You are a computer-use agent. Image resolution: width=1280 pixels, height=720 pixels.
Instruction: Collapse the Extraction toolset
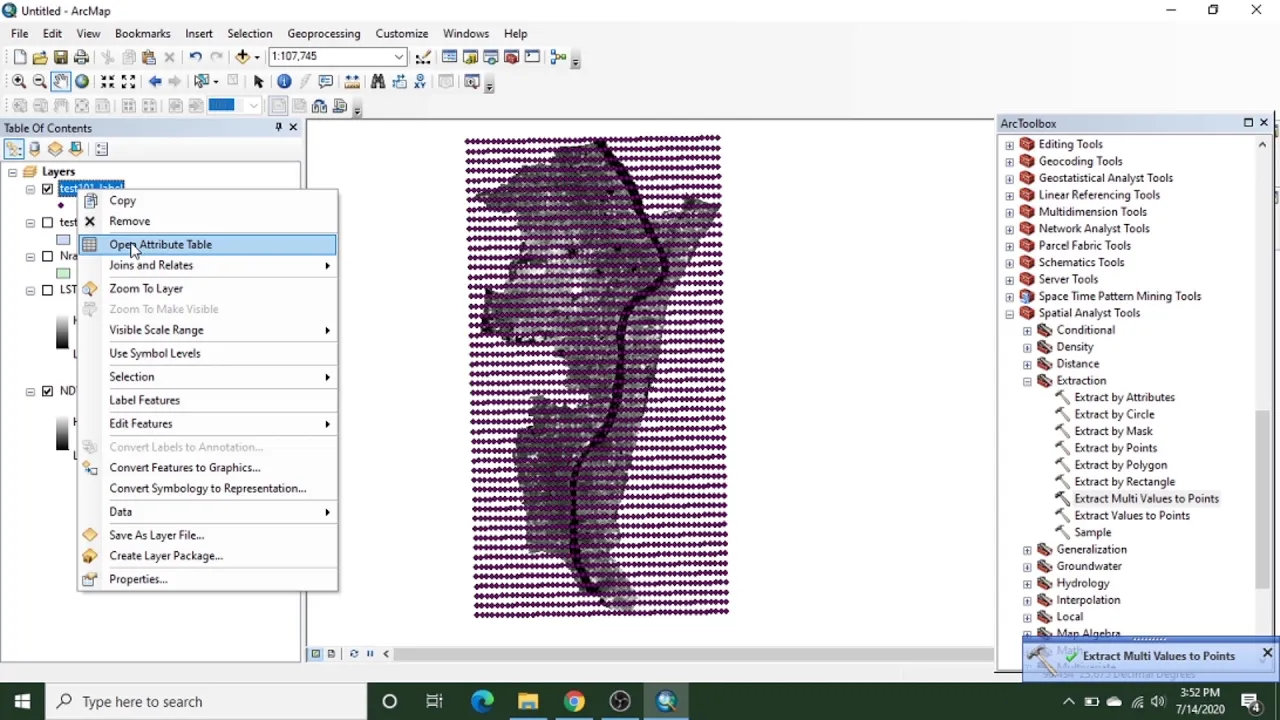[x=1027, y=381]
